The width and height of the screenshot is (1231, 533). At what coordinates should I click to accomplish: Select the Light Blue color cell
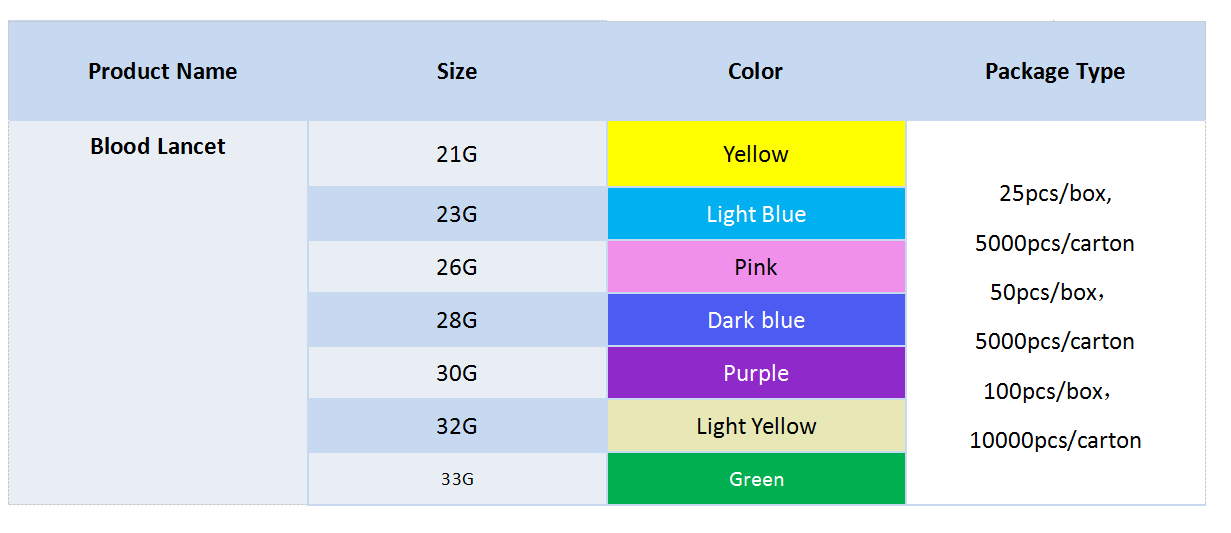click(756, 214)
